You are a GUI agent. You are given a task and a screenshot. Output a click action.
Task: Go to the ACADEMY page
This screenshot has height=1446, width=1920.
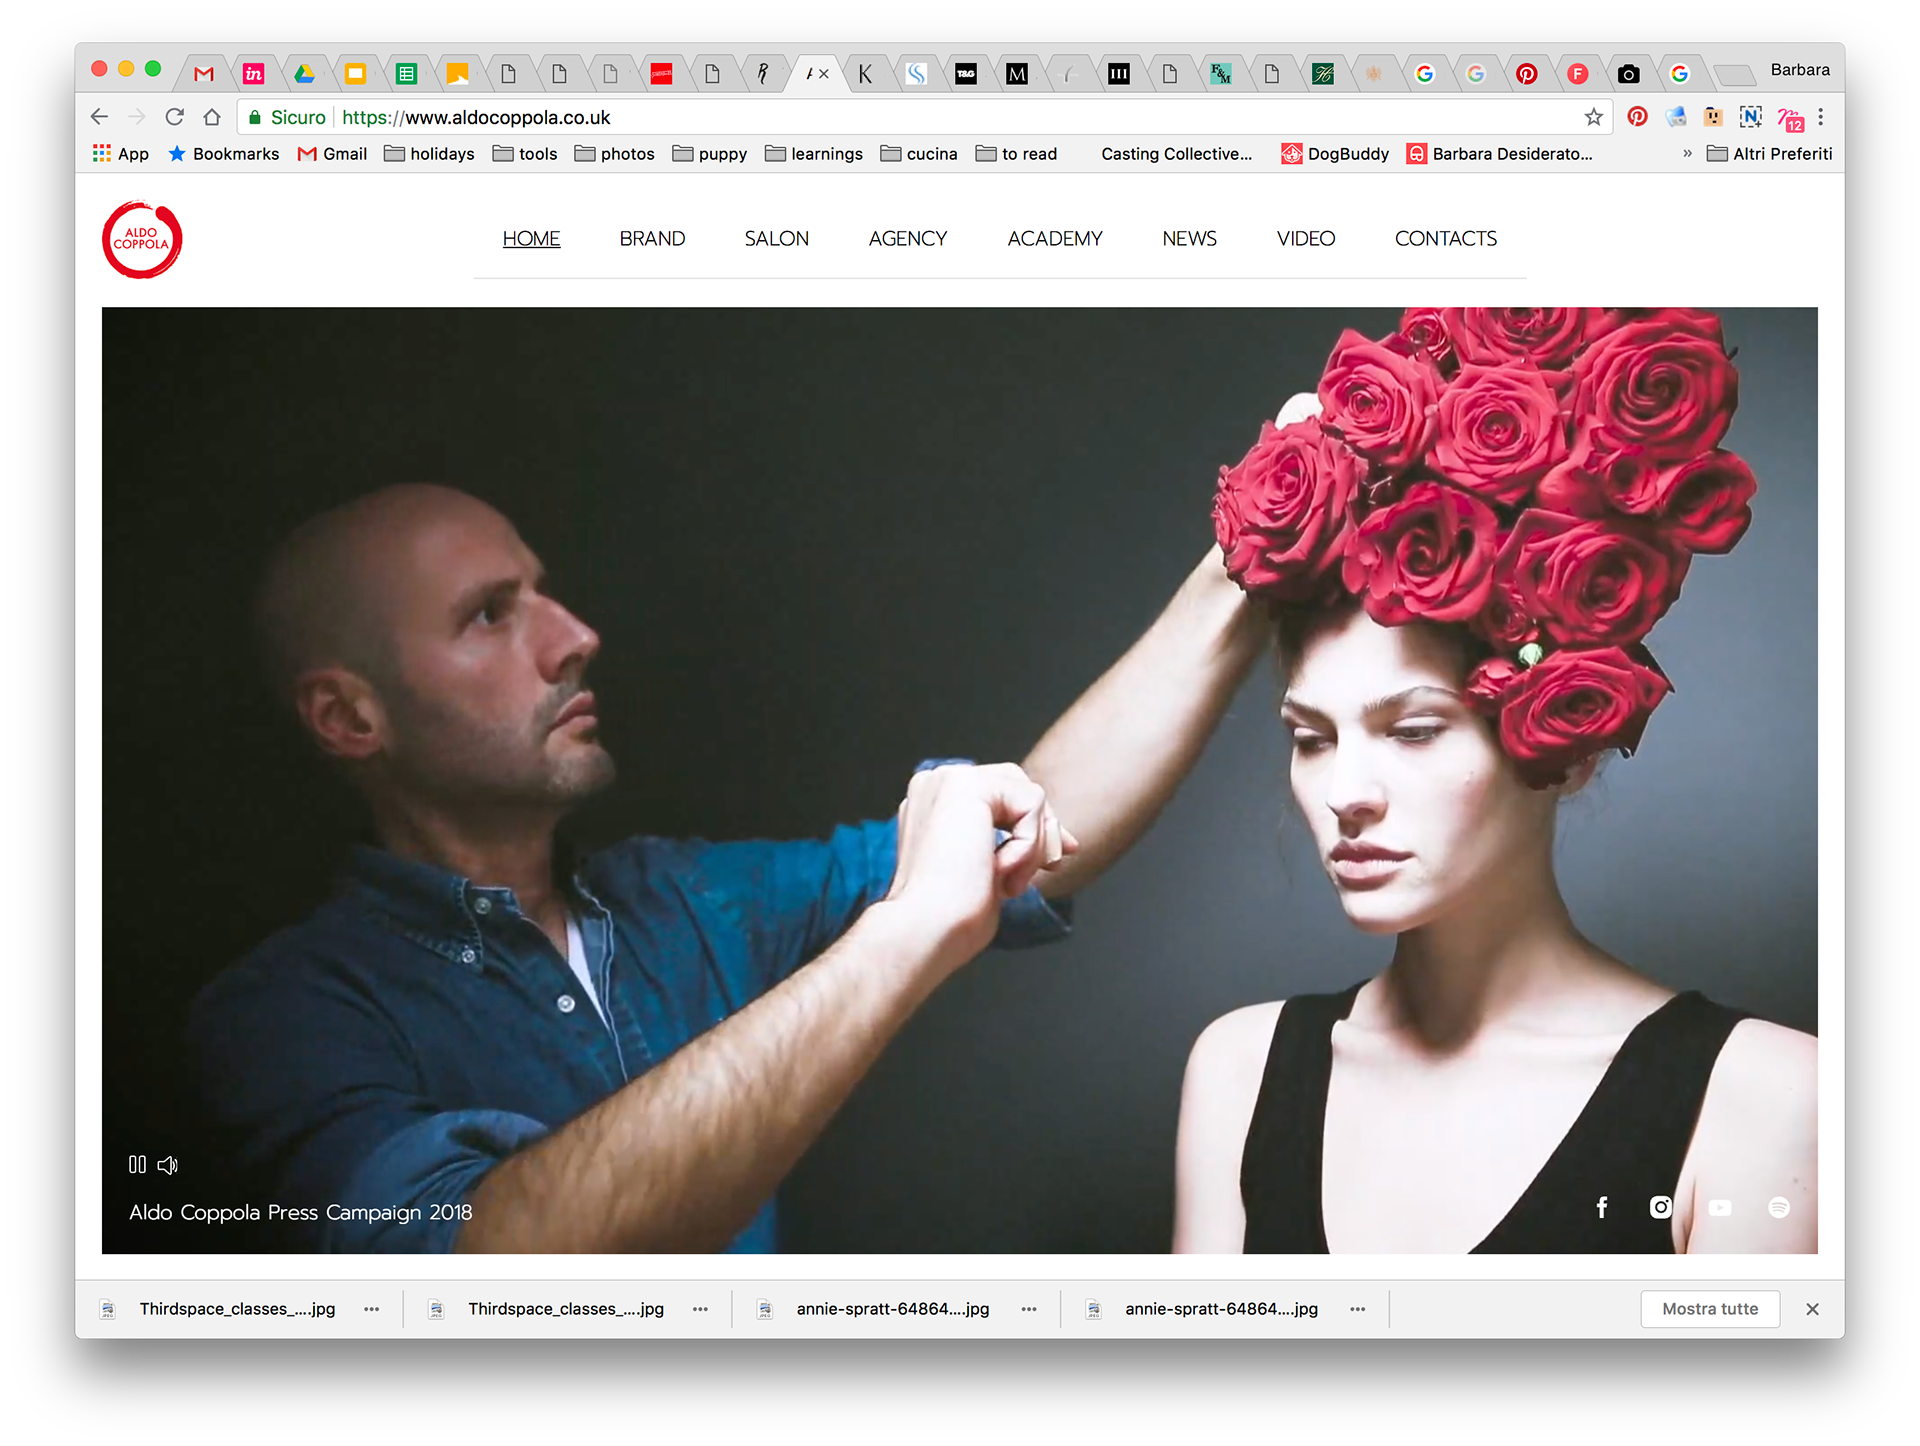pos(1054,239)
